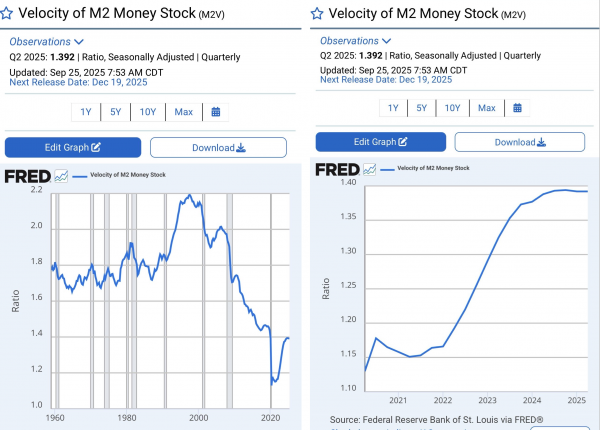Choose the 10Y range on left chart

[148, 112]
